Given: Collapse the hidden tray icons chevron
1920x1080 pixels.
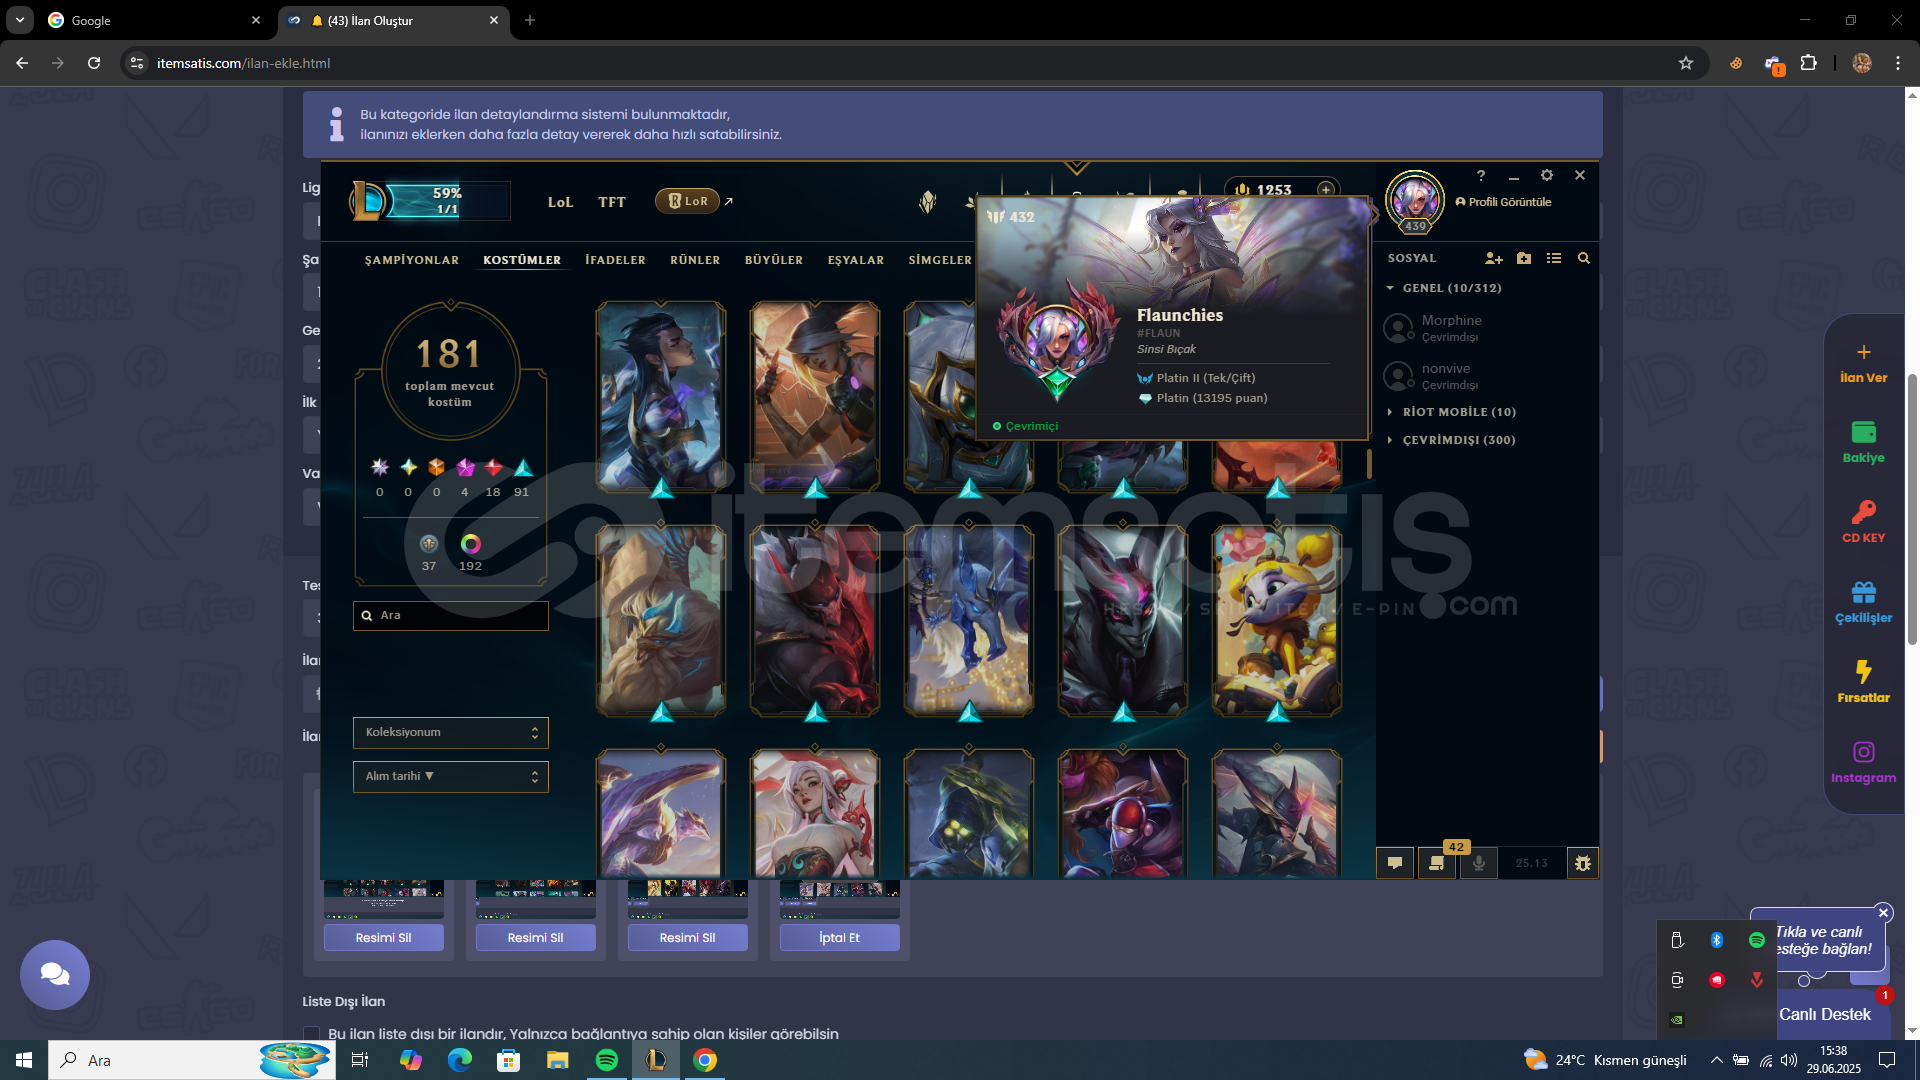Looking at the screenshot, I should [1717, 1060].
